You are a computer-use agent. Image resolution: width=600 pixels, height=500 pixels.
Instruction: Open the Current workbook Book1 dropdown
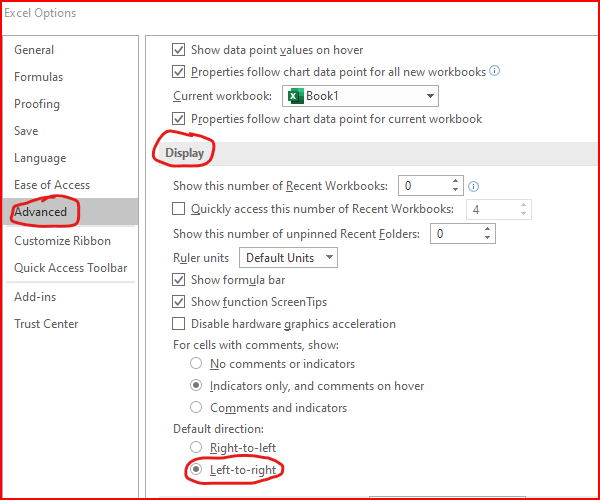pyautogui.click(x=360, y=96)
